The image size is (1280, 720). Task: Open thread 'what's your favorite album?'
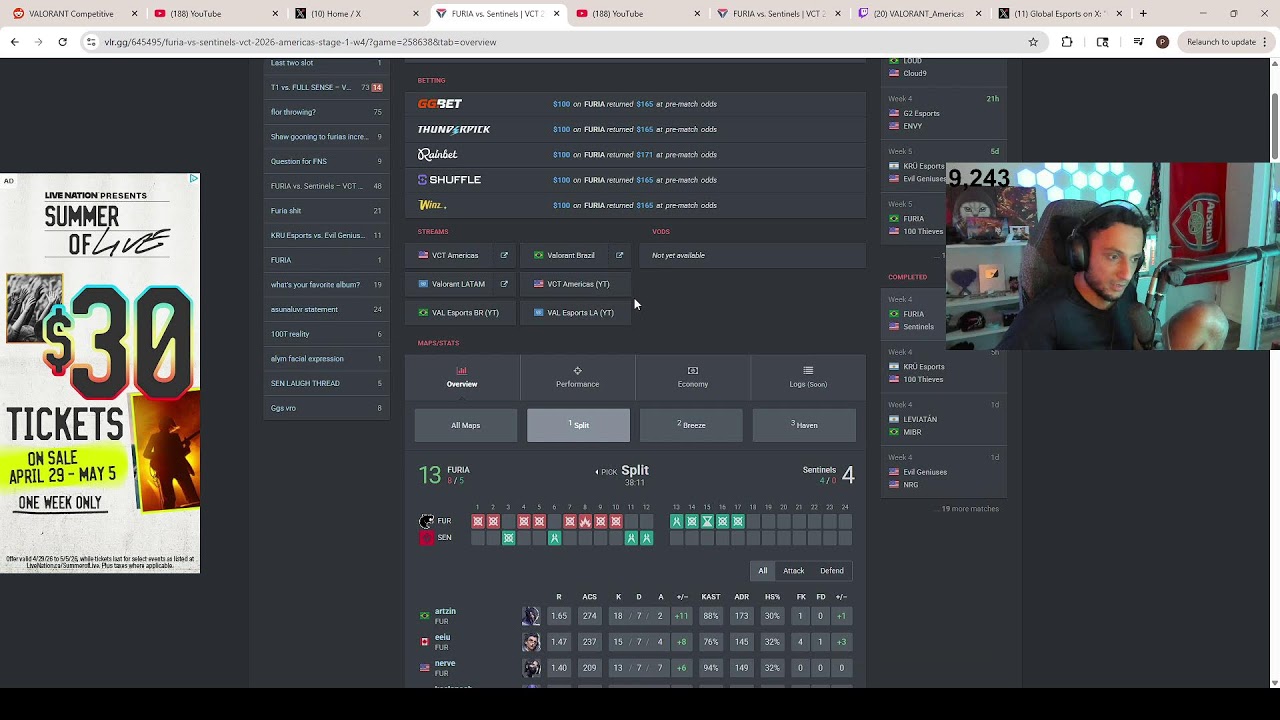coord(326,285)
